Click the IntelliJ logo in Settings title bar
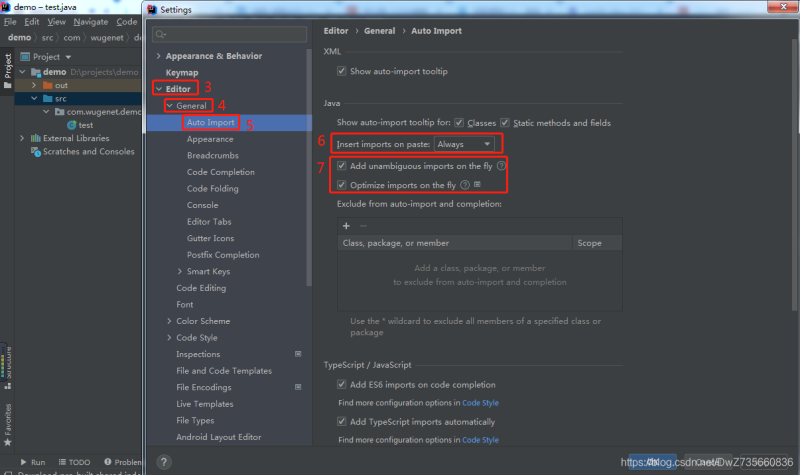The height and width of the screenshot is (475, 800). [152, 10]
